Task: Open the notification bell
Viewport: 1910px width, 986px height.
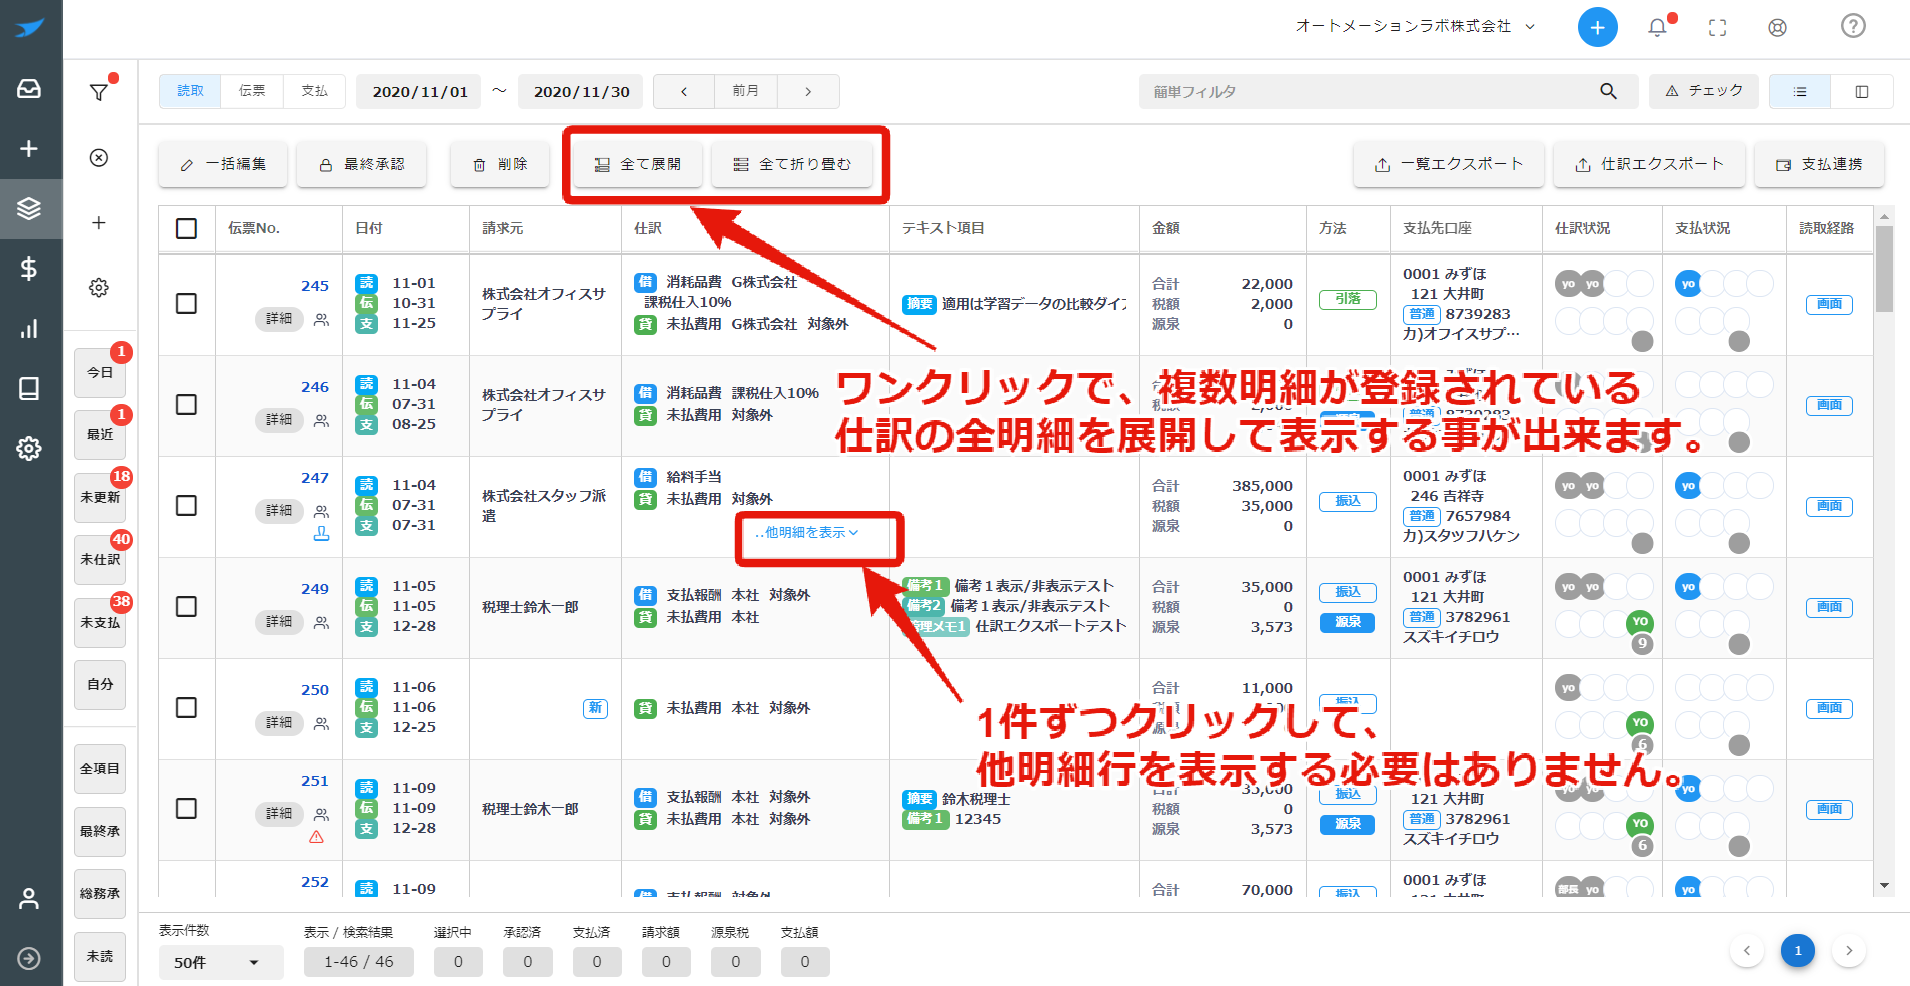Action: point(1657,27)
